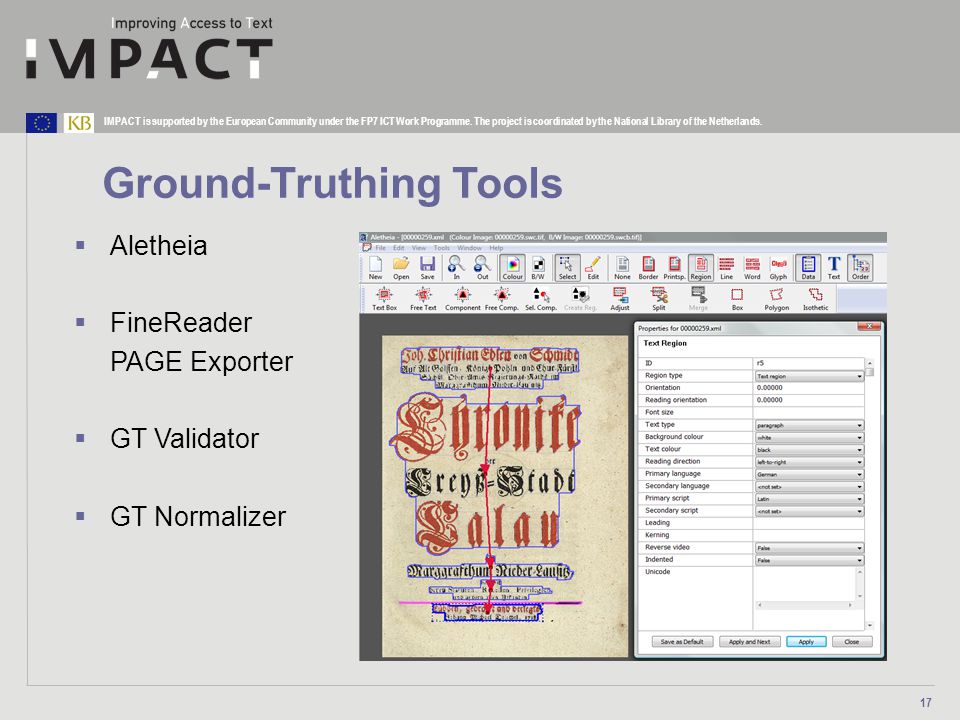Click the Font size value field
Viewport: 960px width, 720px height.
(808, 412)
